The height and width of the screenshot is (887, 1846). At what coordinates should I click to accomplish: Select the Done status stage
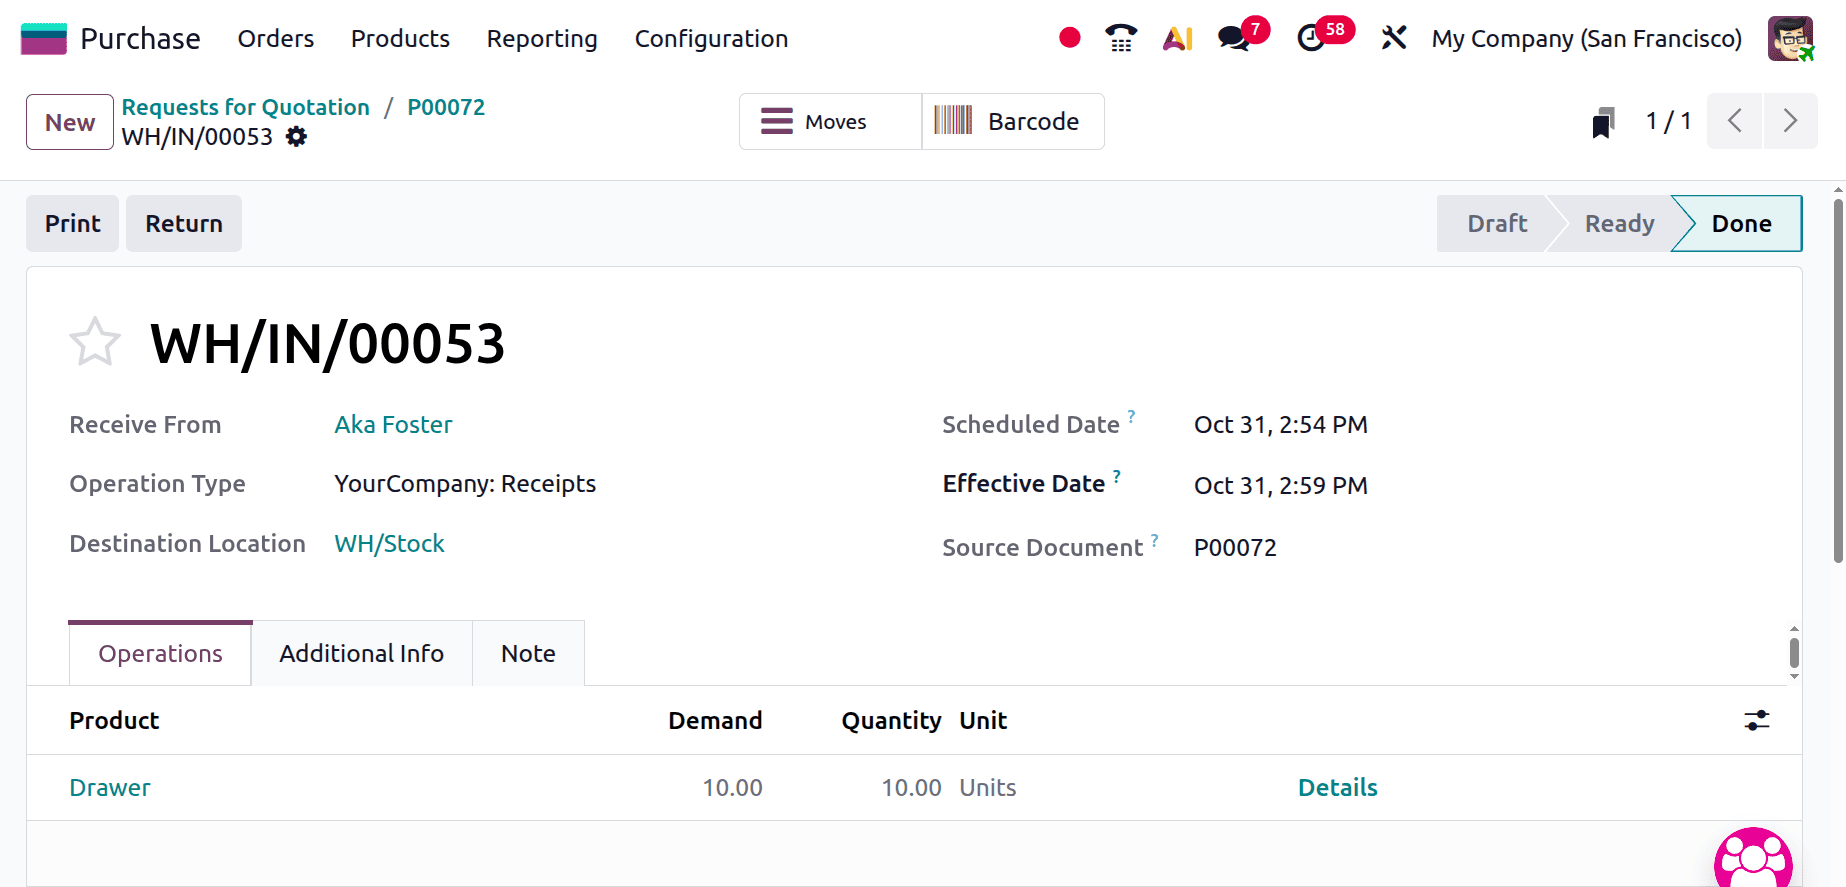[1741, 223]
